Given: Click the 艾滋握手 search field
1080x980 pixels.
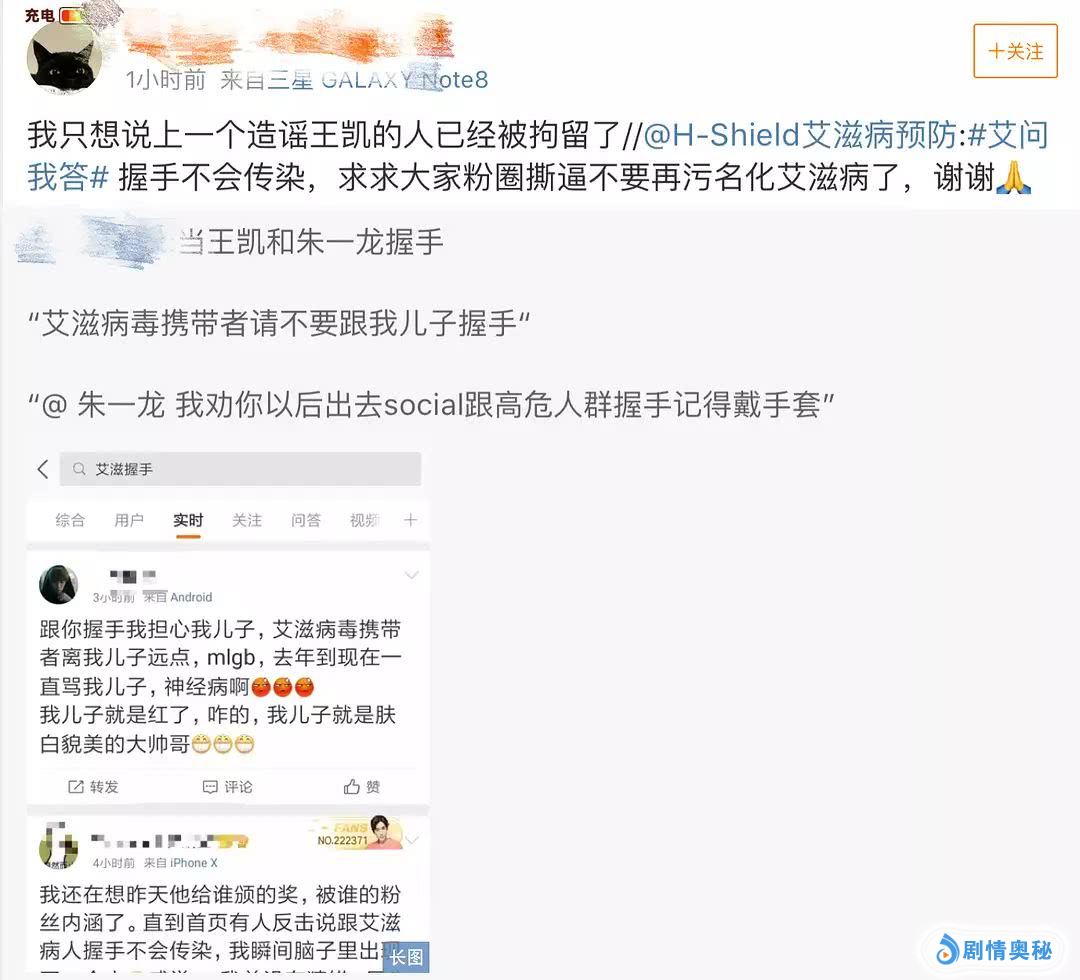Looking at the screenshot, I should coord(240,469).
